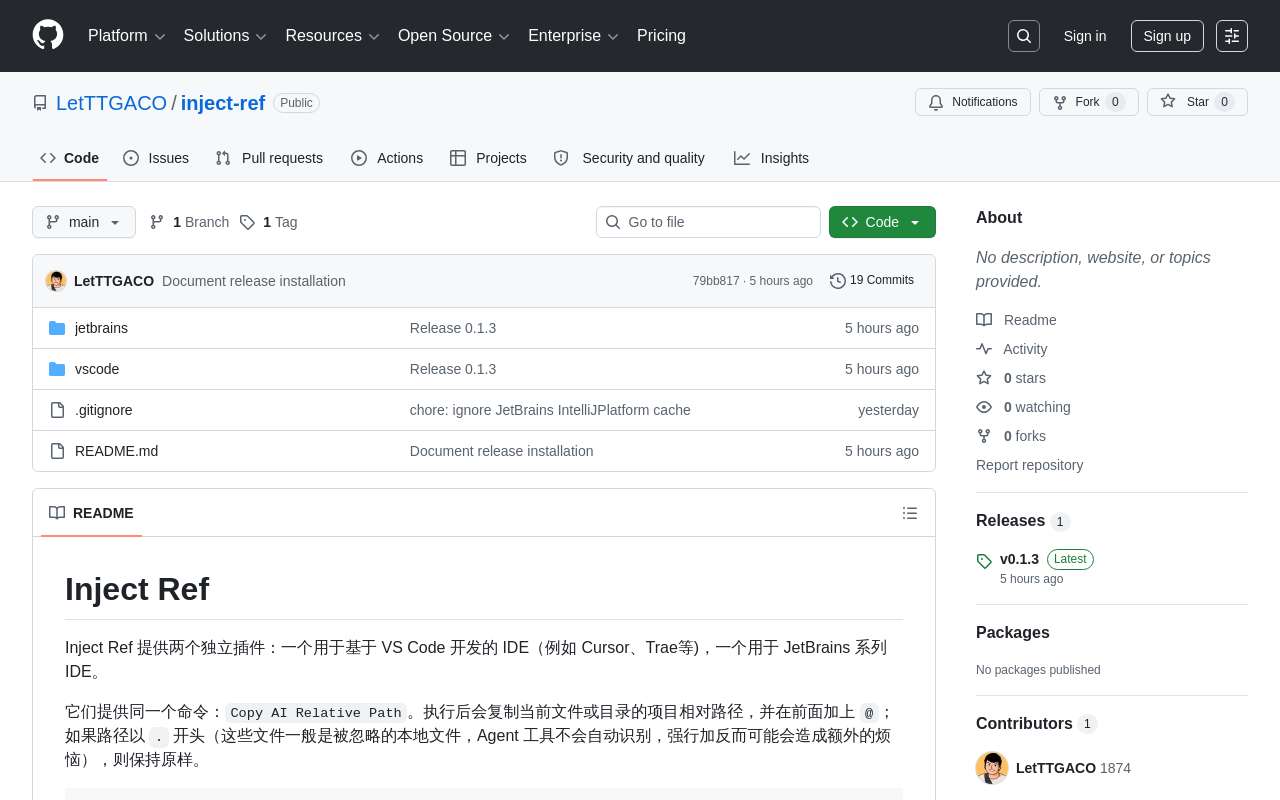Expand the Enterprise menu
The width and height of the screenshot is (1280, 800).
tap(573, 36)
